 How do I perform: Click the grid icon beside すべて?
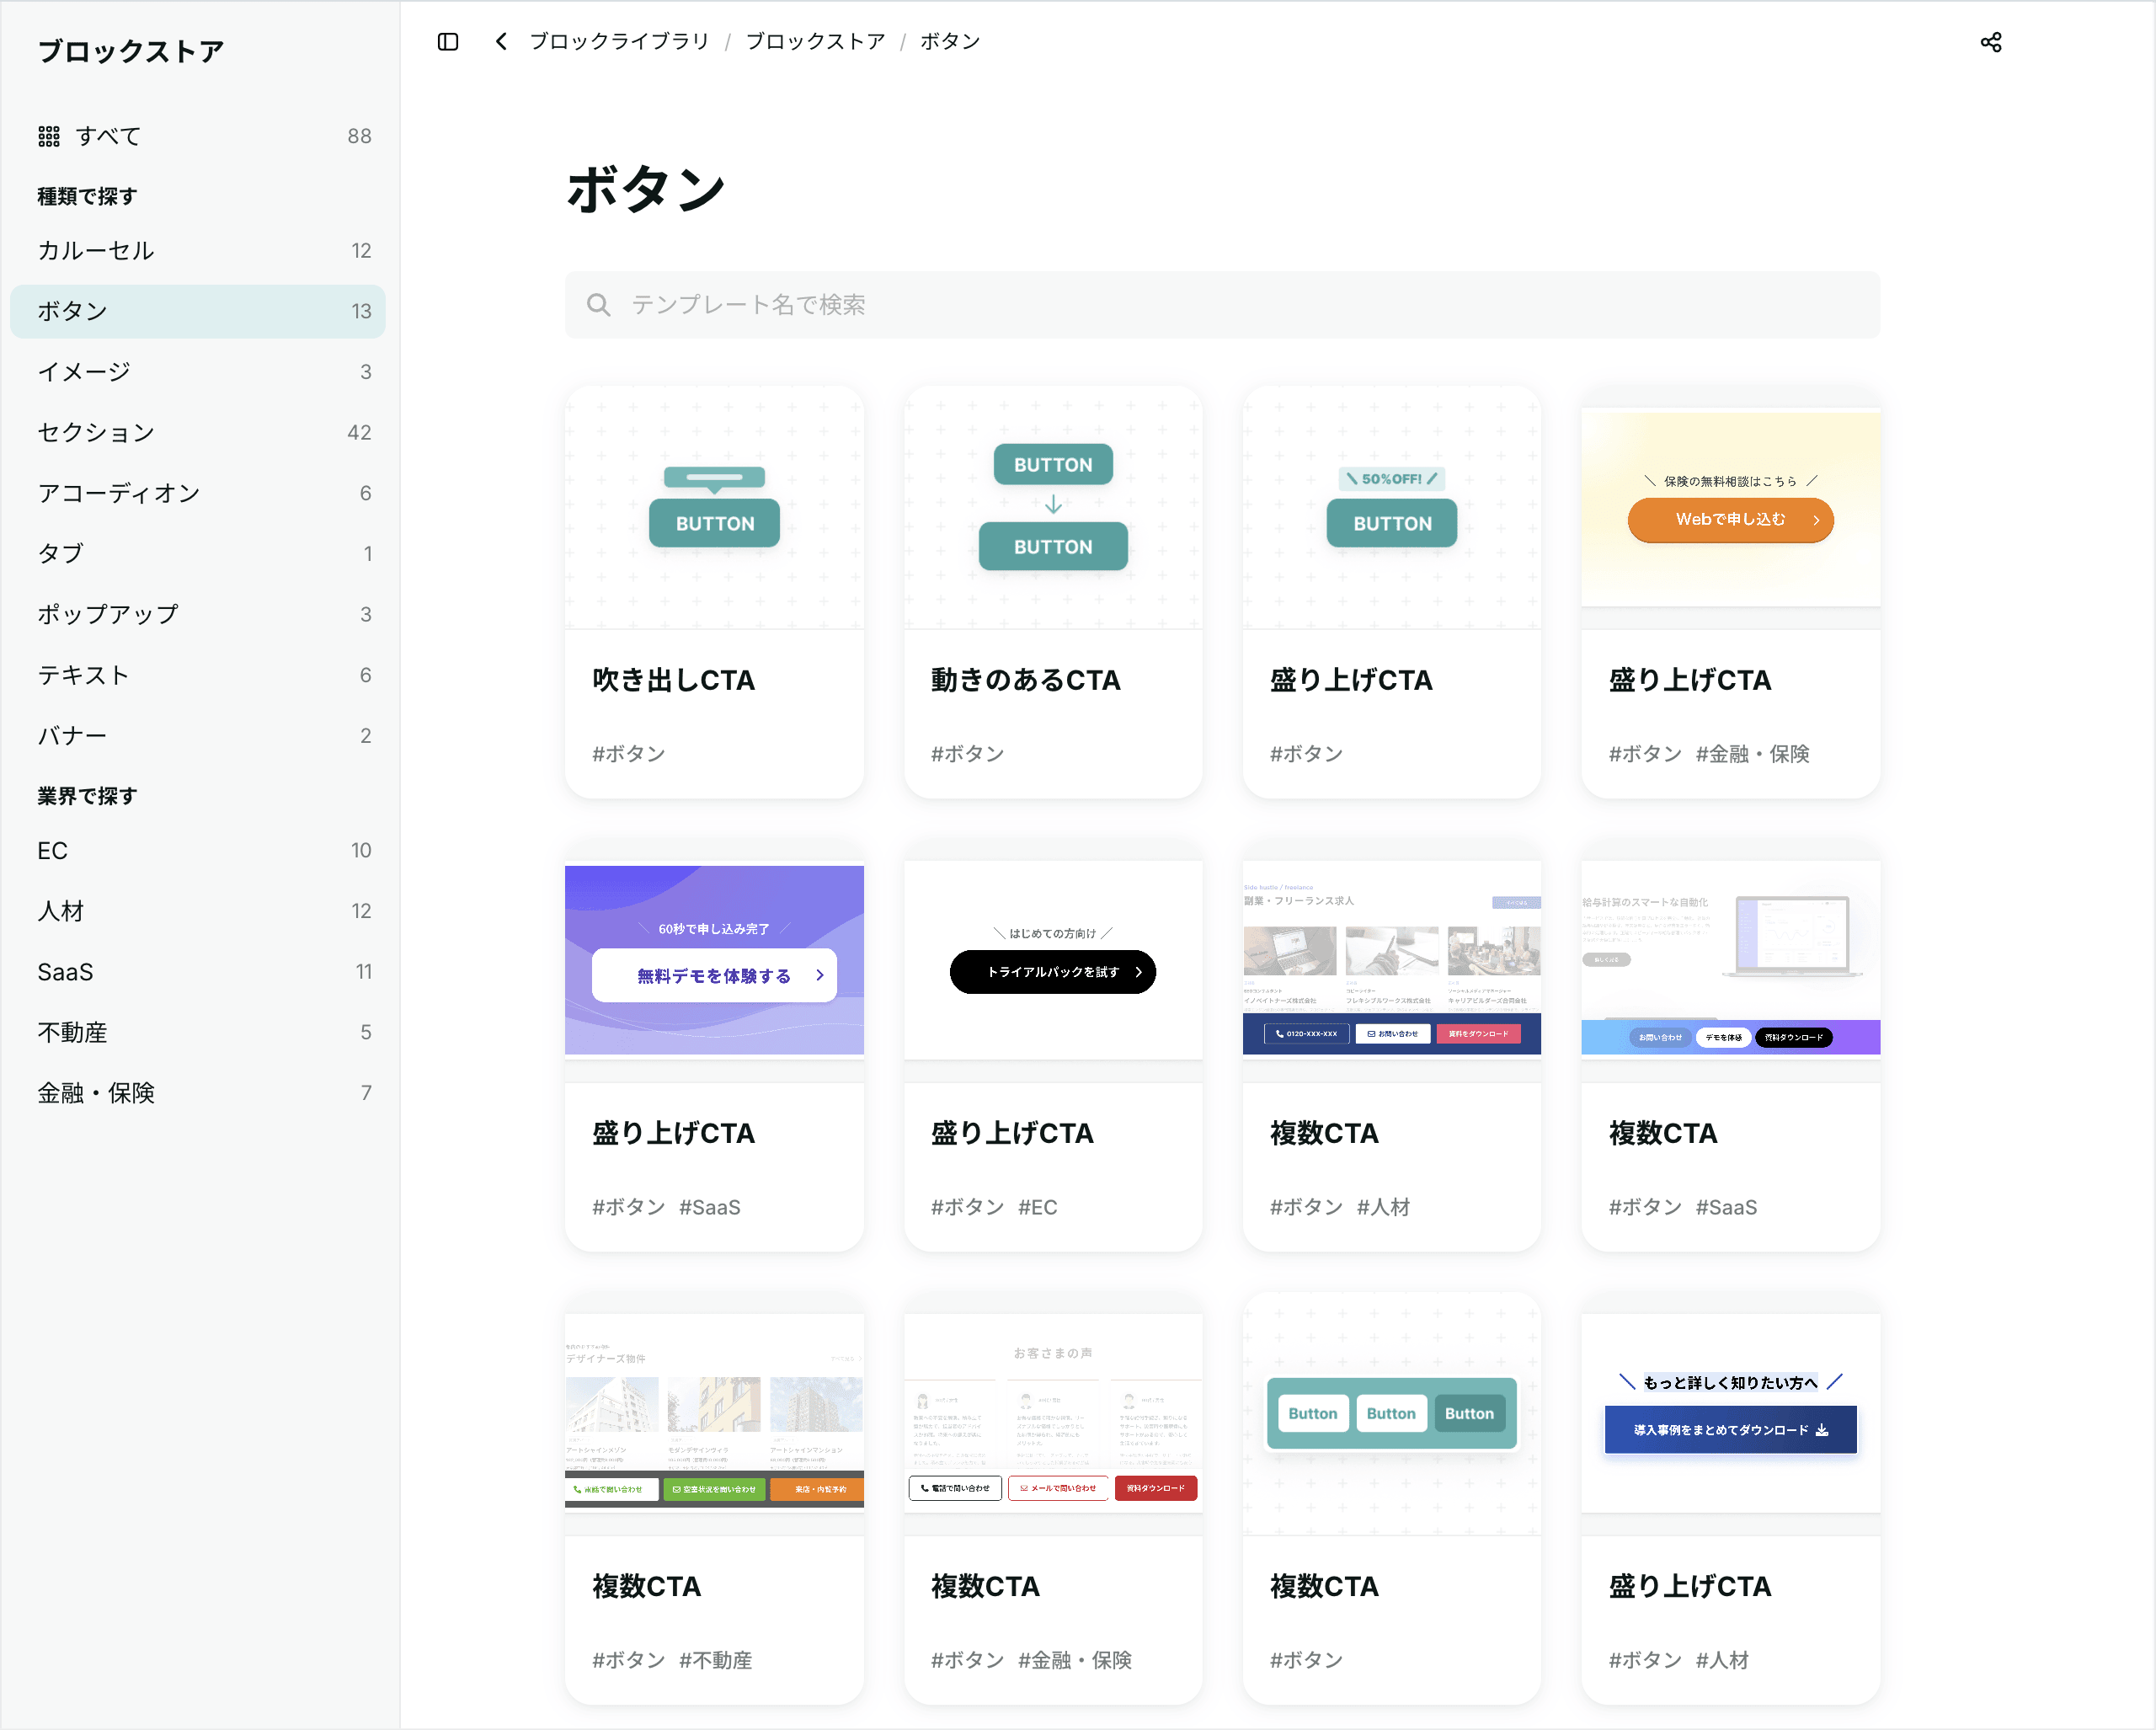(x=49, y=136)
